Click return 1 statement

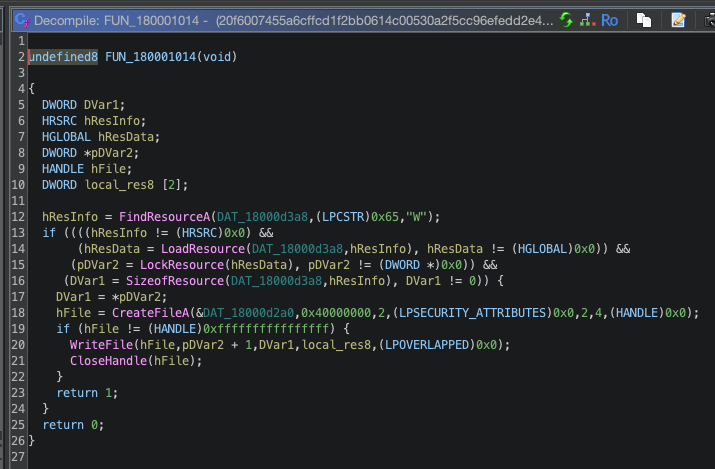point(87,393)
